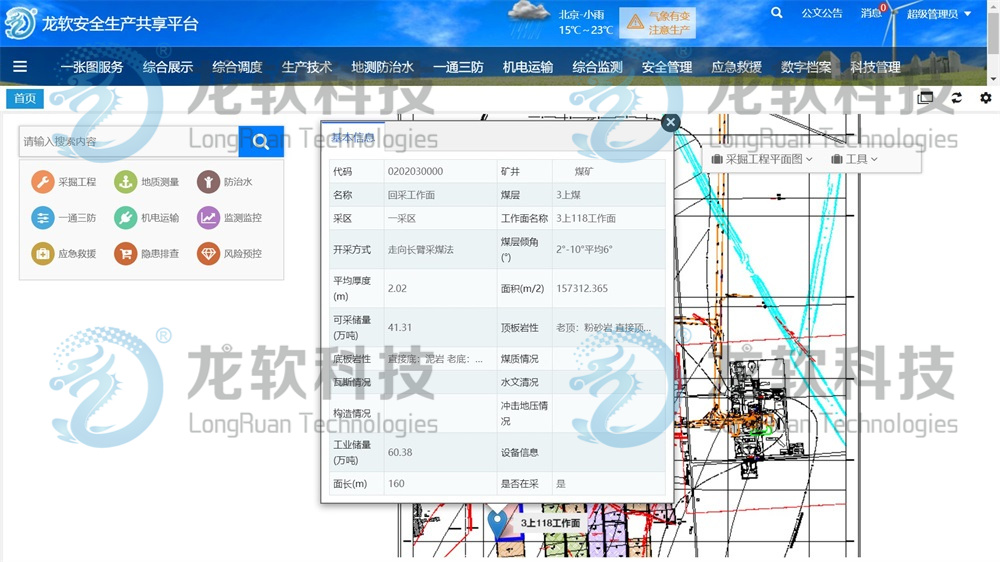The height and width of the screenshot is (562, 1000).
Task: Select the 一通三防 sliders icon
Action: 42,218
